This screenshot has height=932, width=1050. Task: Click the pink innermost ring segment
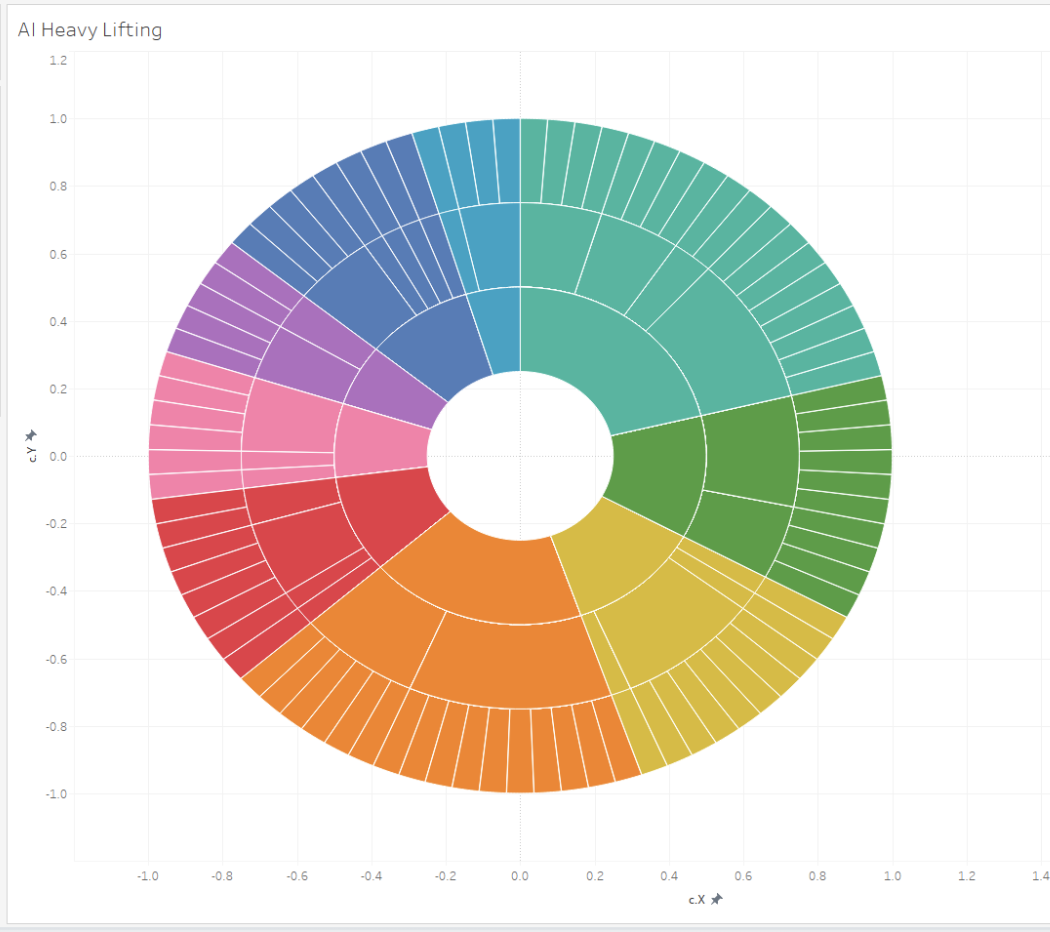(x=382, y=440)
